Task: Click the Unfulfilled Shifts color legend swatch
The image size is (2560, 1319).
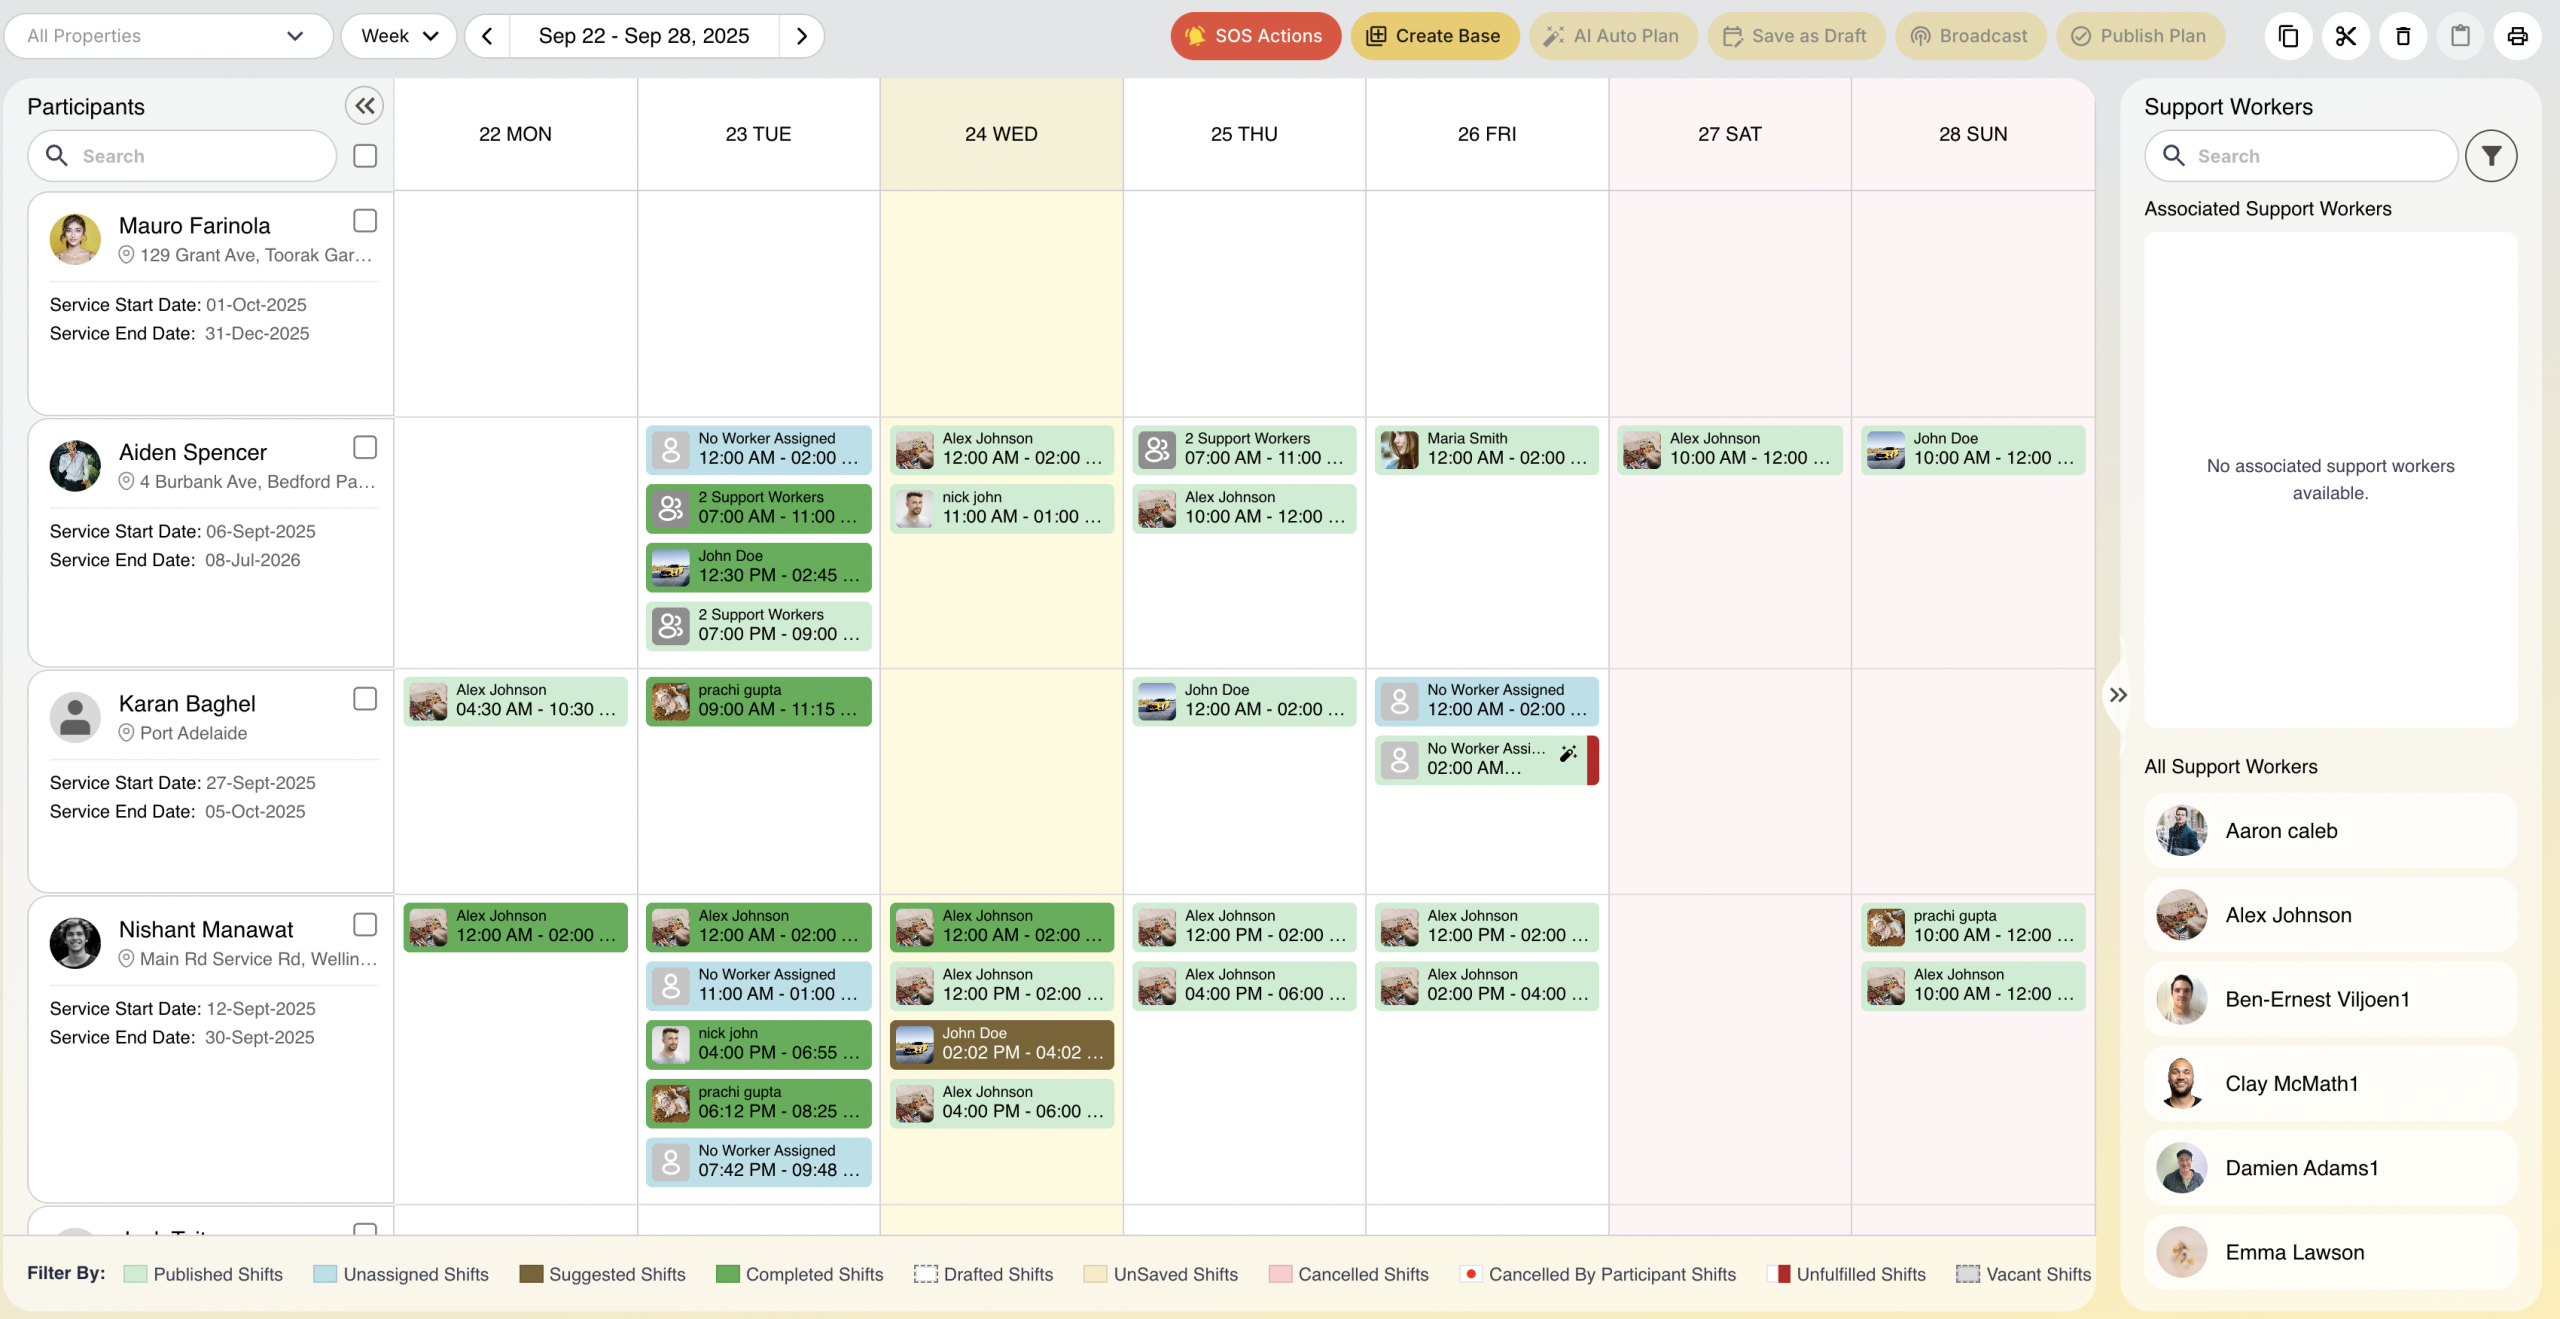Action: [x=1778, y=1274]
